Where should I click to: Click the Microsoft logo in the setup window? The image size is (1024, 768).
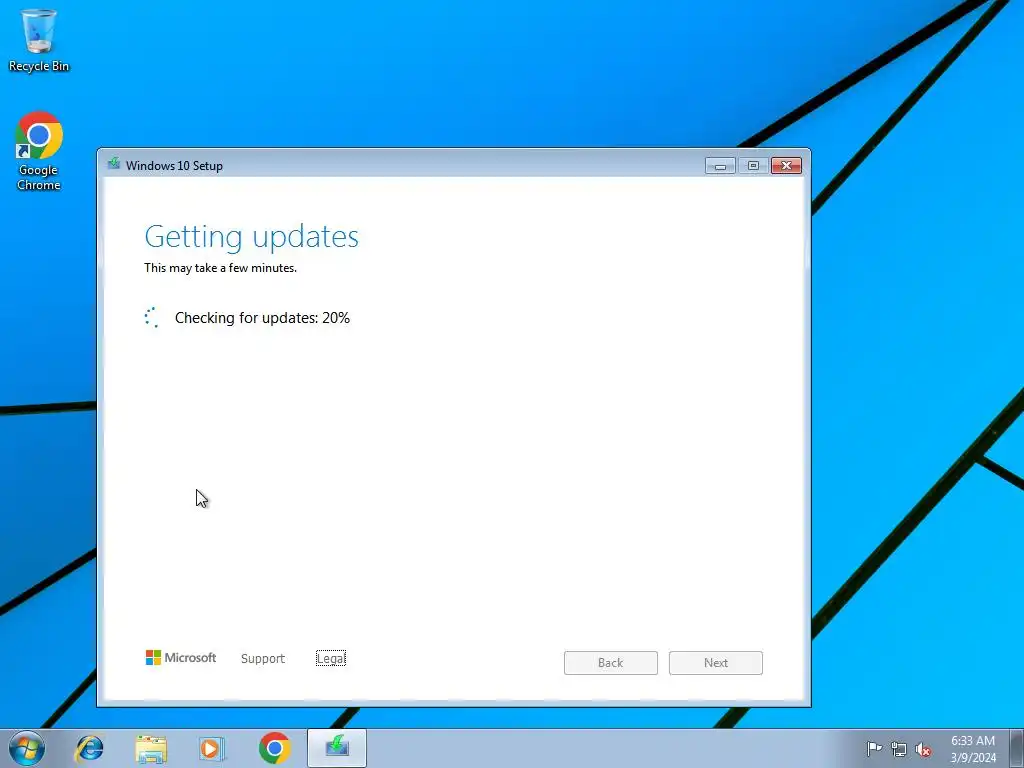(181, 658)
